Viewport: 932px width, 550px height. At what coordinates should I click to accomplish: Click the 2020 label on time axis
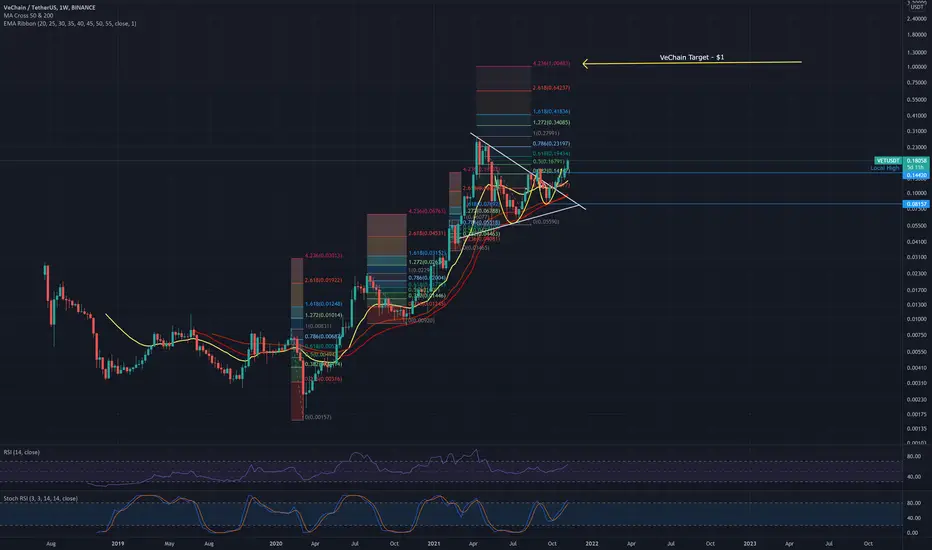(x=276, y=543)
